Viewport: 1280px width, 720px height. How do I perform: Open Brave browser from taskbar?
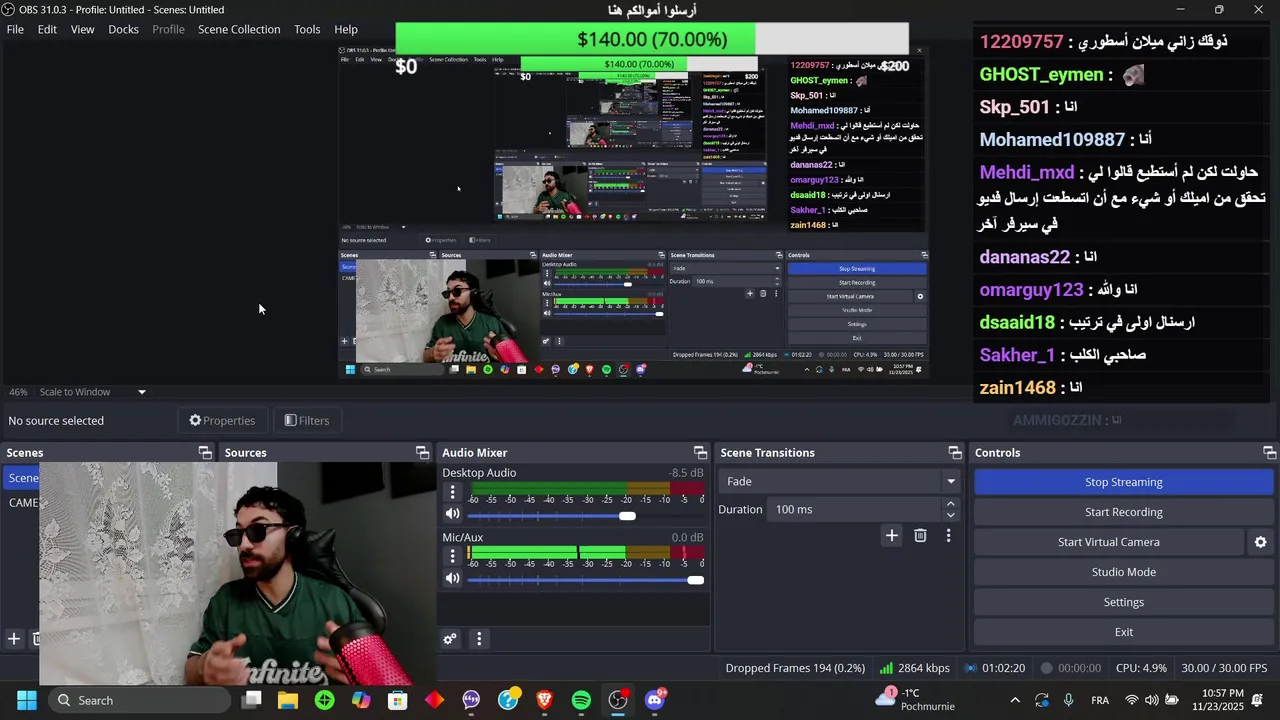(544, 700)
